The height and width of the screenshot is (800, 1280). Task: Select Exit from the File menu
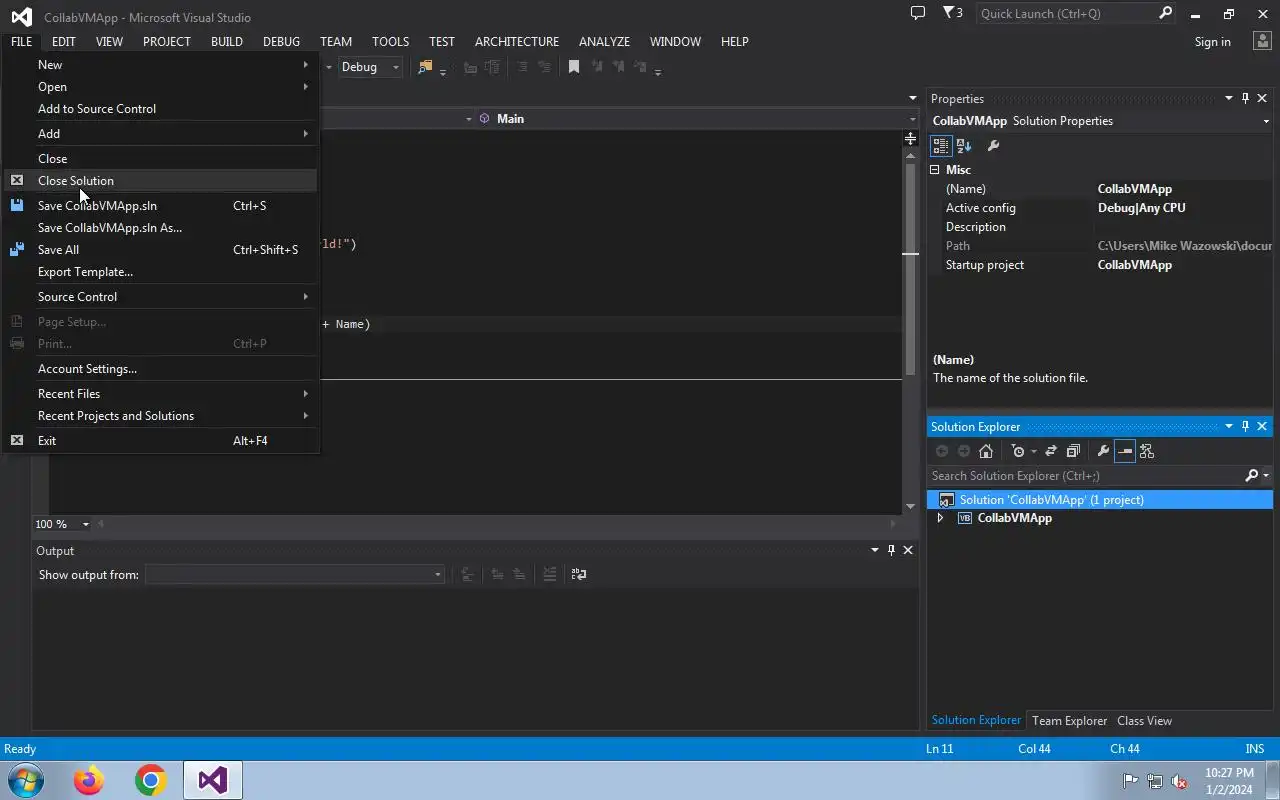(x=161, y=441)
